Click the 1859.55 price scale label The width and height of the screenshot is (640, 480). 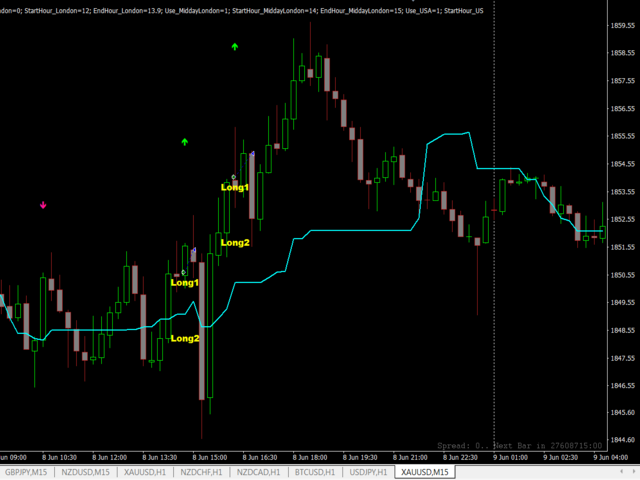pos(622,25)
